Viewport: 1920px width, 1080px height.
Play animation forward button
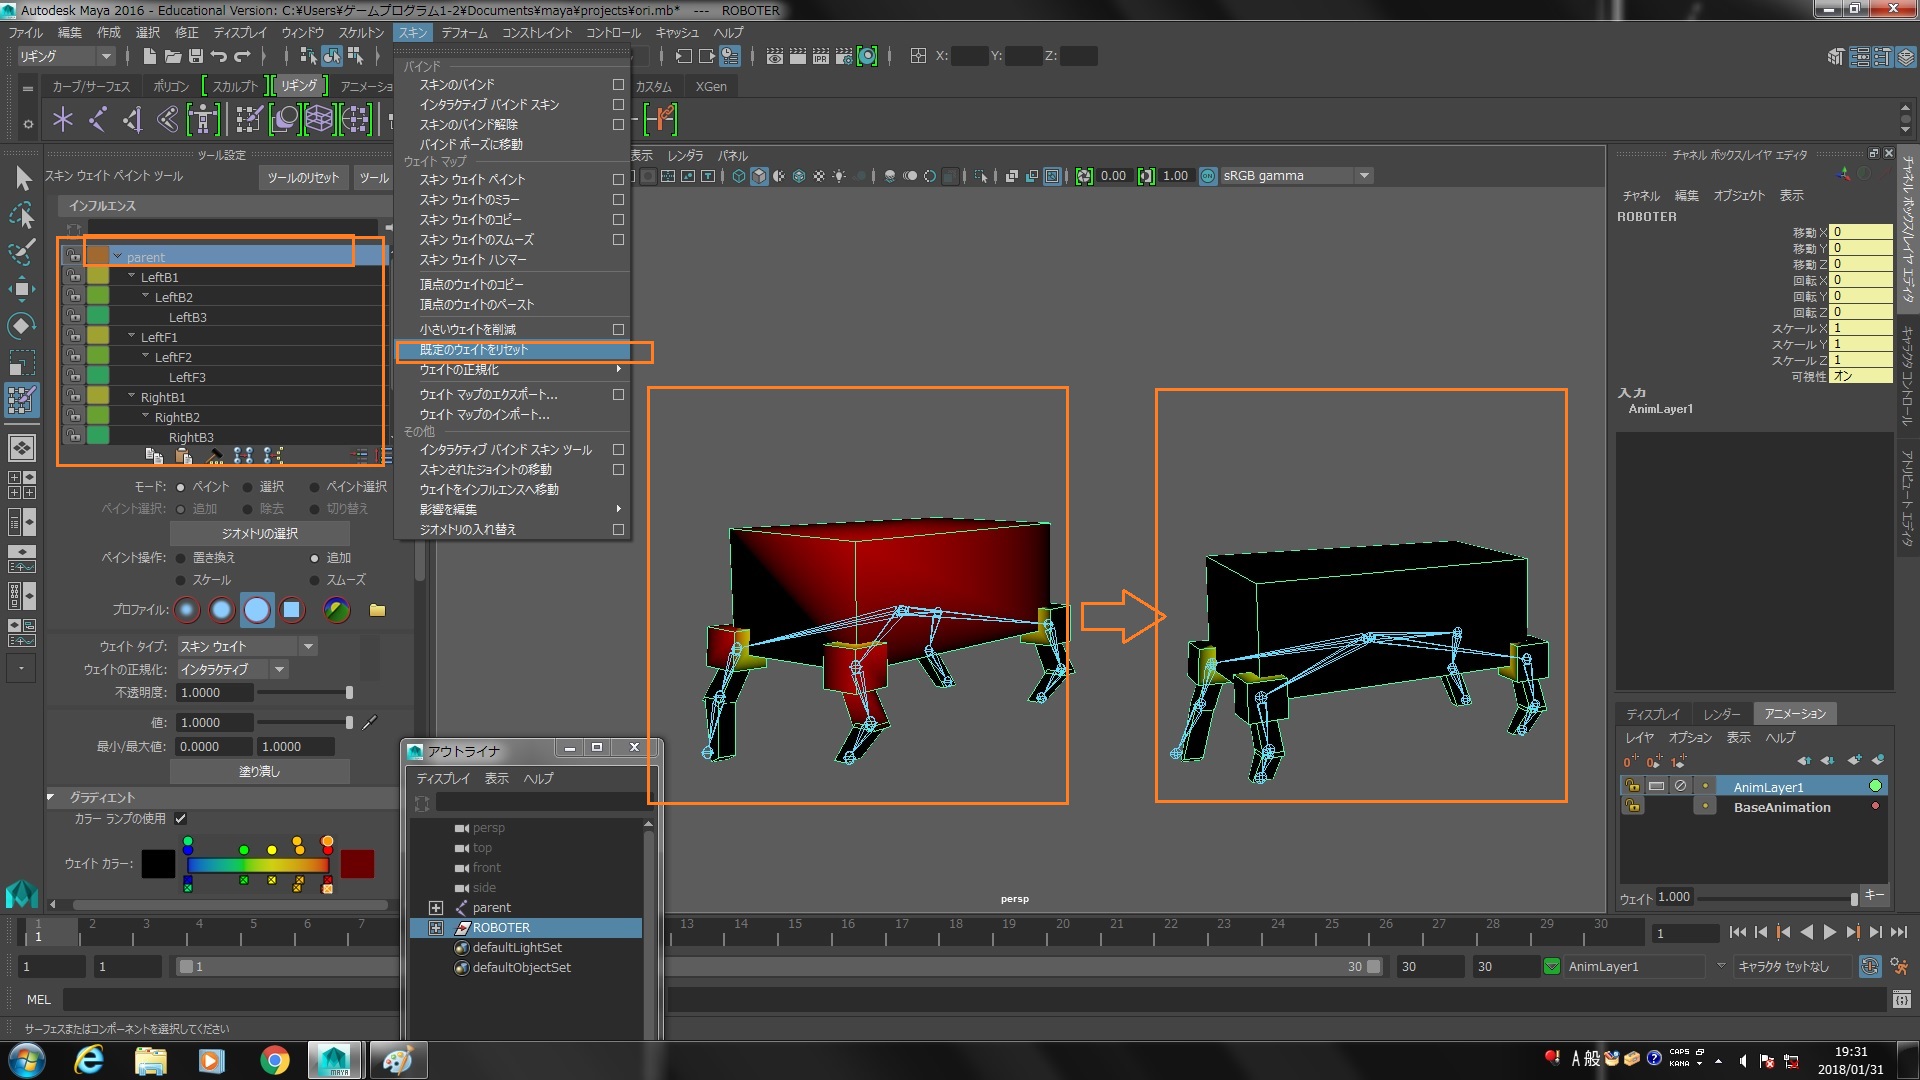coord(1829,932)
